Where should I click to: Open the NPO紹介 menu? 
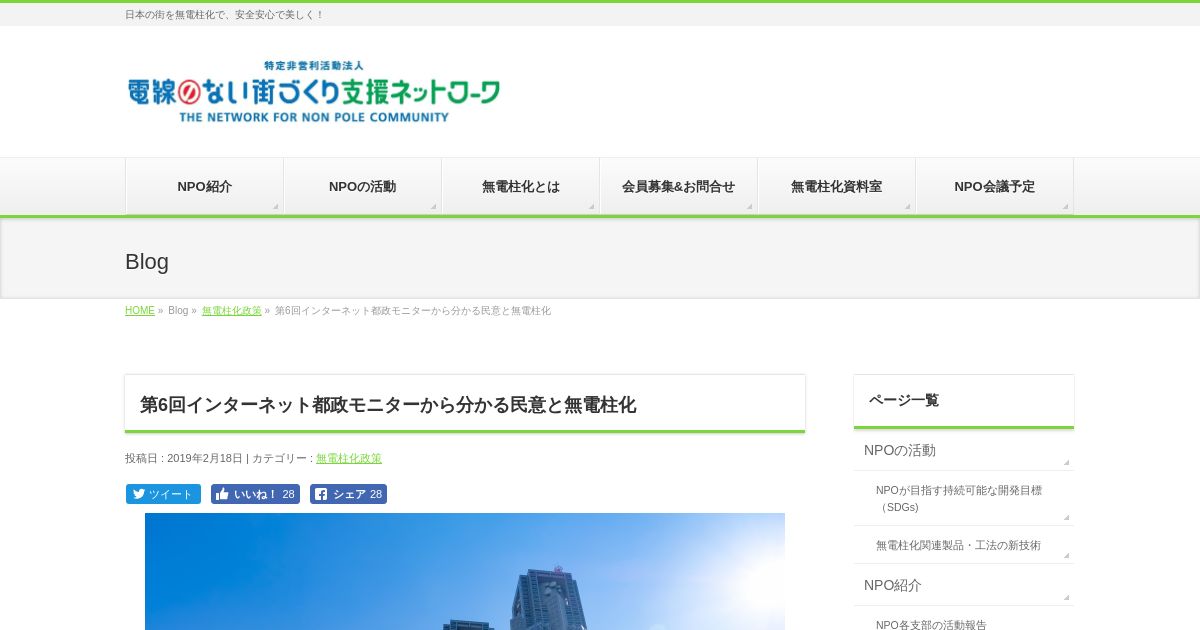tap(205, 186)
